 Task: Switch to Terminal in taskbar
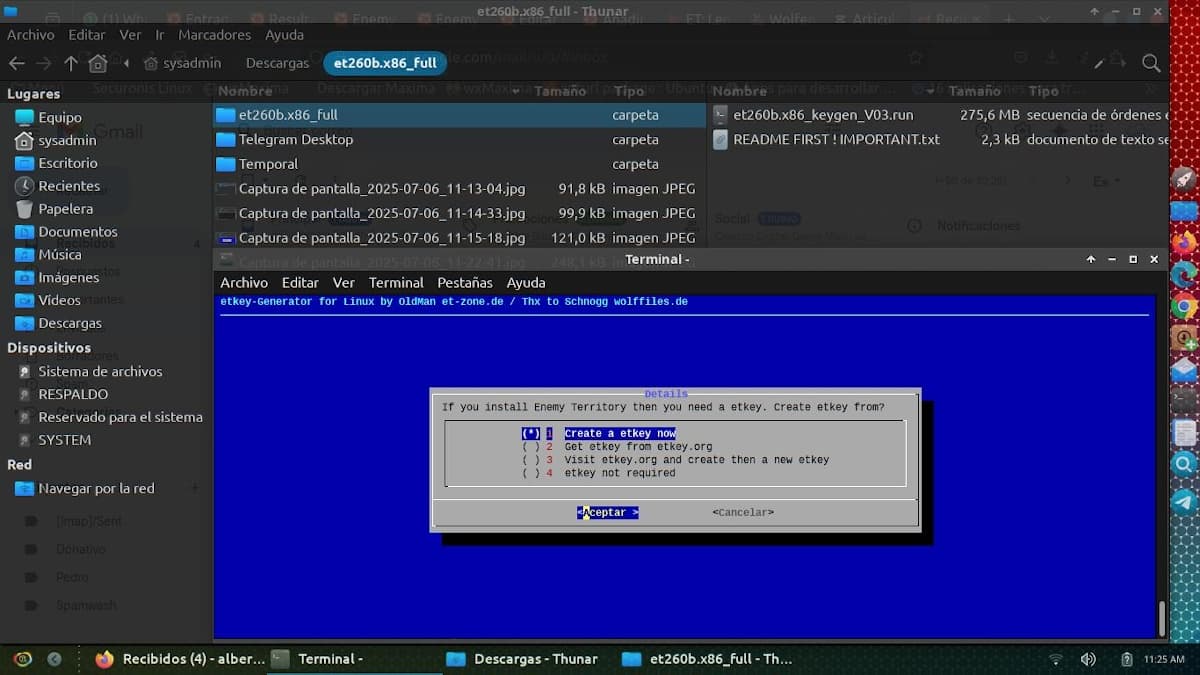tap(352, 659)
